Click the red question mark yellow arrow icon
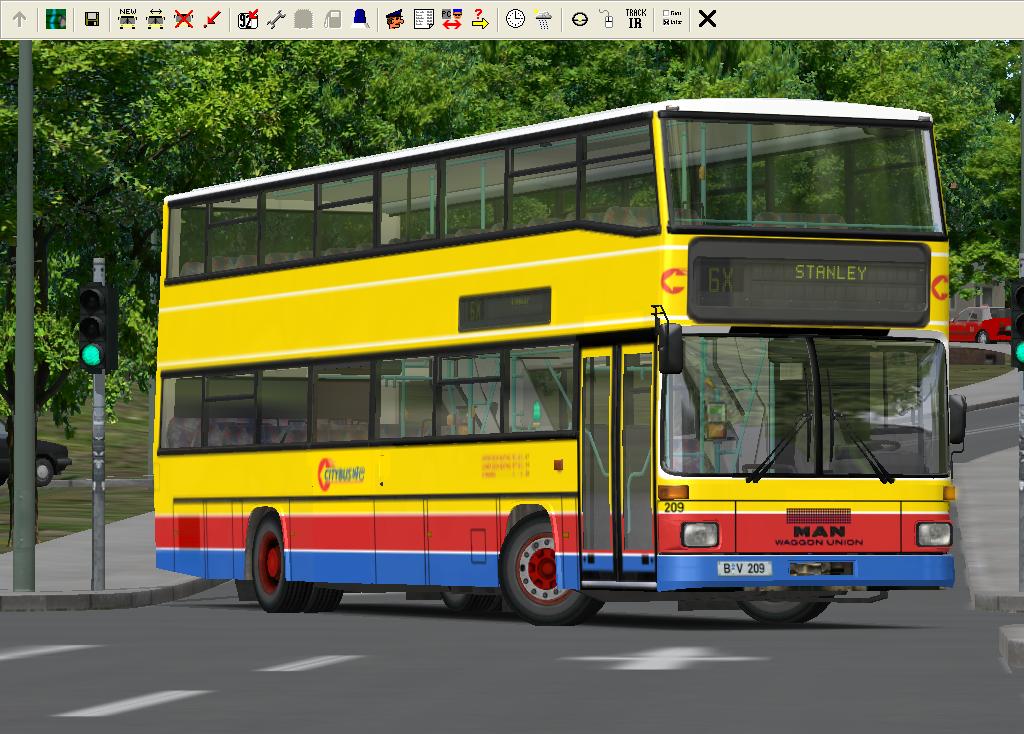The height and width of the screenshot is (734, 1024). point(480,19)
